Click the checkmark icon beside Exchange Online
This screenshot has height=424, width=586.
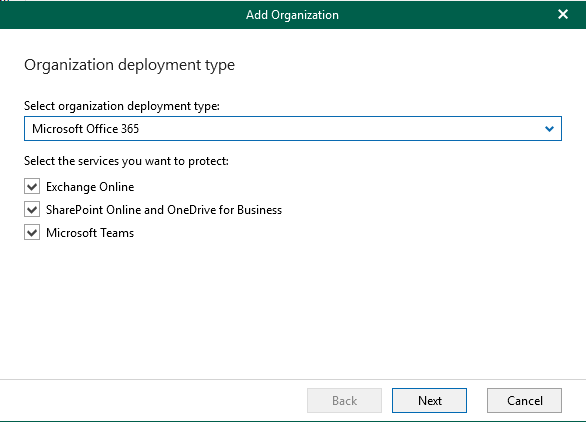(x=32, y=186)
